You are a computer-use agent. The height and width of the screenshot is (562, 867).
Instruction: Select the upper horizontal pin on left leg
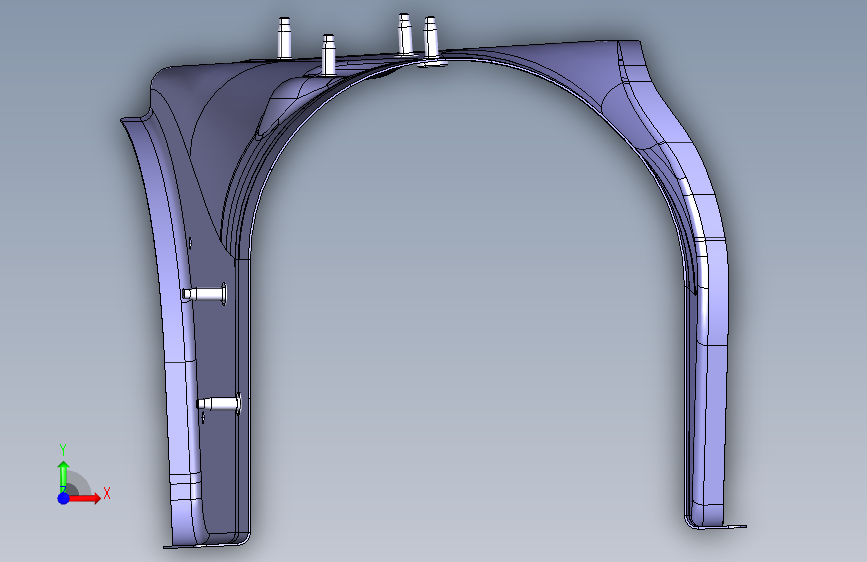click(x=205, y=294)
